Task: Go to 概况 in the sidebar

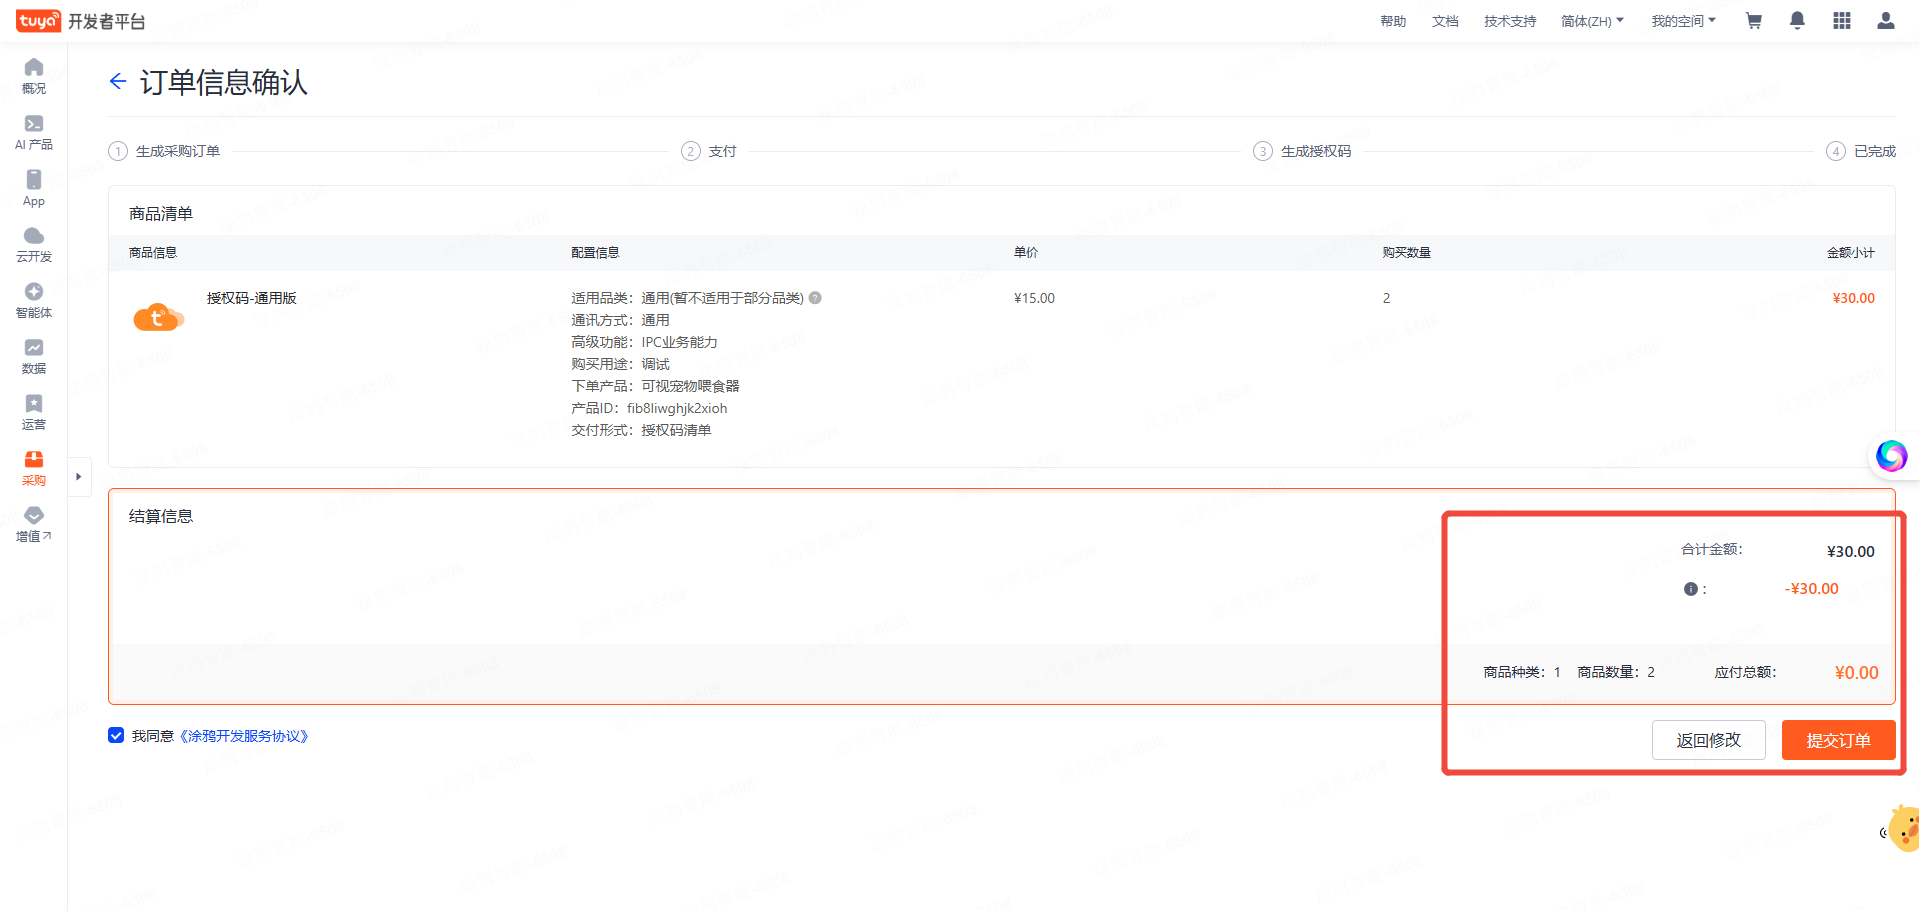Action: 34,76
